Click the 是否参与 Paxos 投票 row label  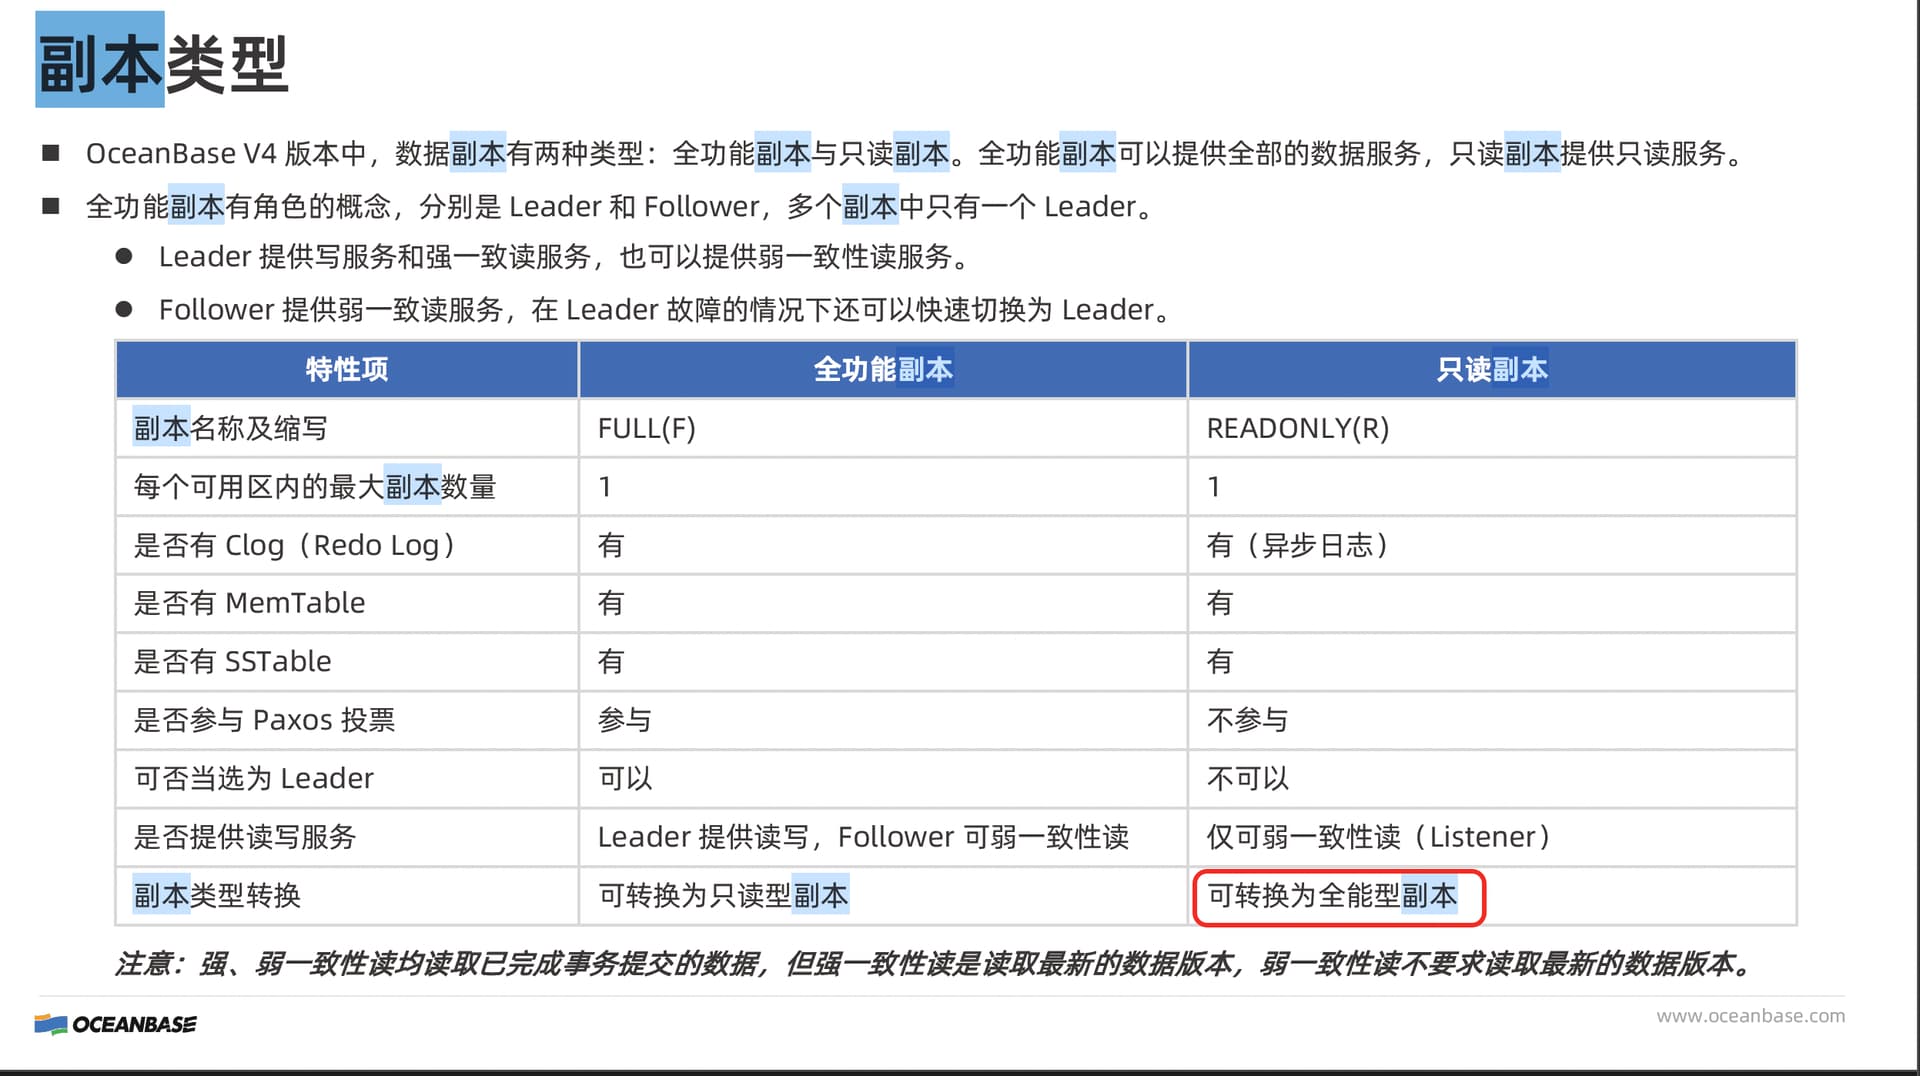pyautogui.click(x=264, y=720)
